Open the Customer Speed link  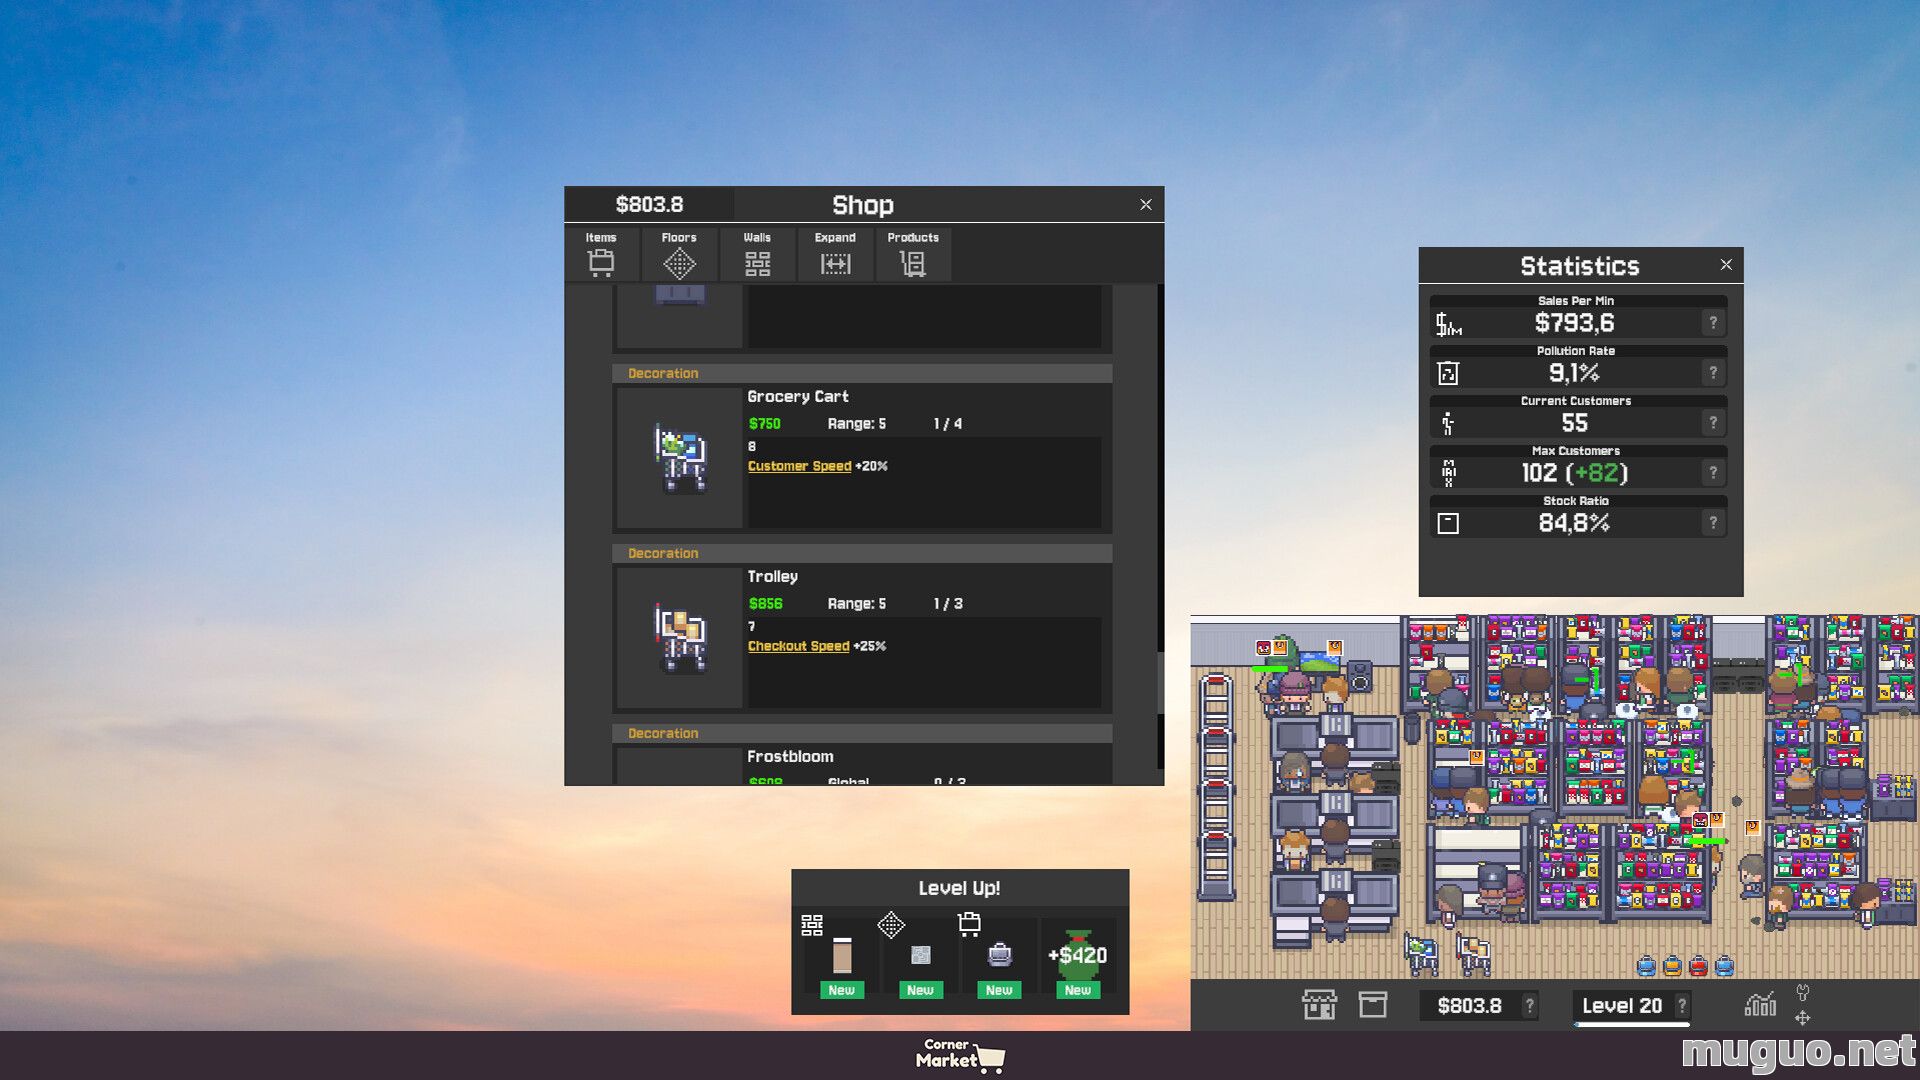tap(799, 466)
